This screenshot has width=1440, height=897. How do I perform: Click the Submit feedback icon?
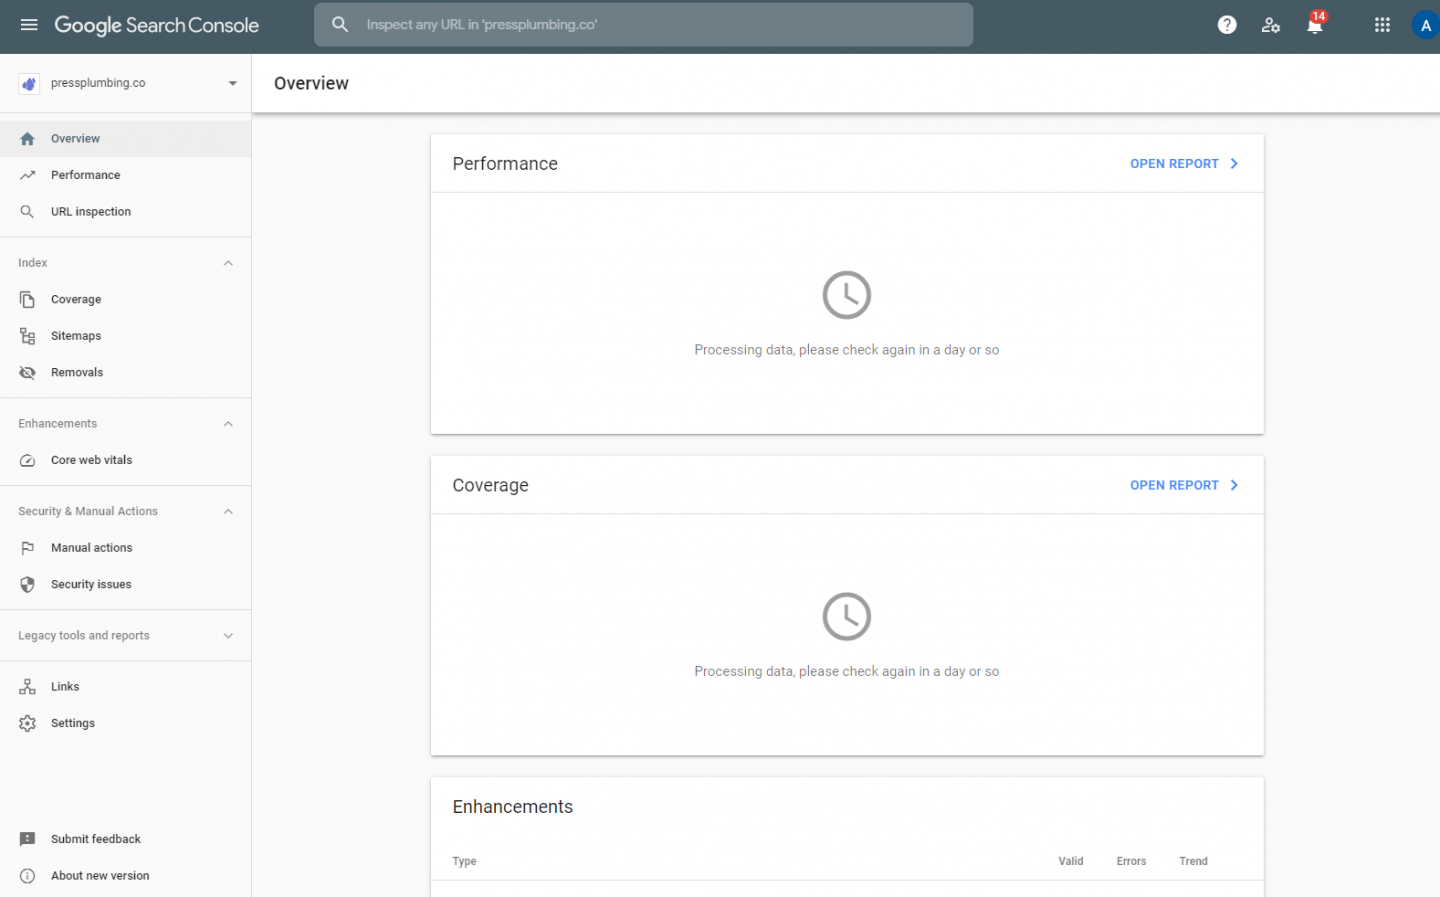tap(28, 840)
